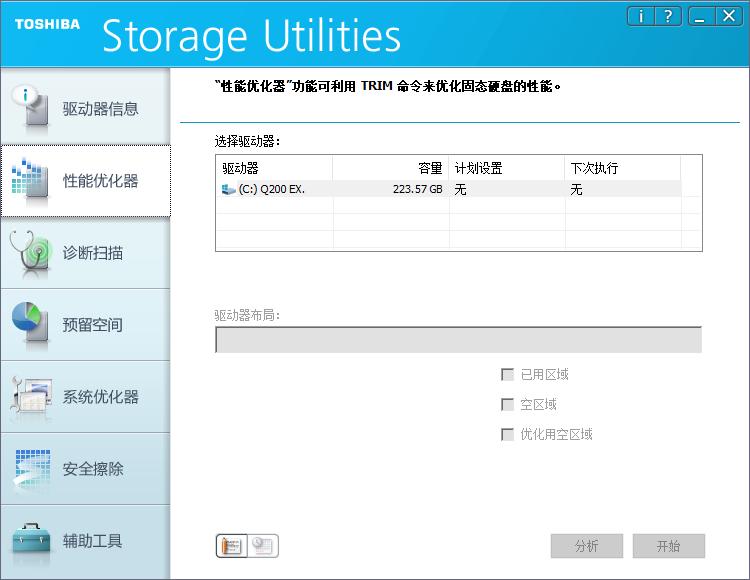
Task: Click the 系统优化器 icon in sidebar
Action: [x=30, y=396]
